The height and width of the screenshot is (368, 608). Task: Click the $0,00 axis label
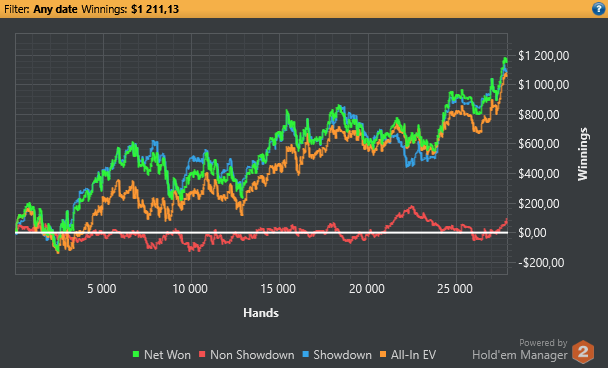pos(532,233)
